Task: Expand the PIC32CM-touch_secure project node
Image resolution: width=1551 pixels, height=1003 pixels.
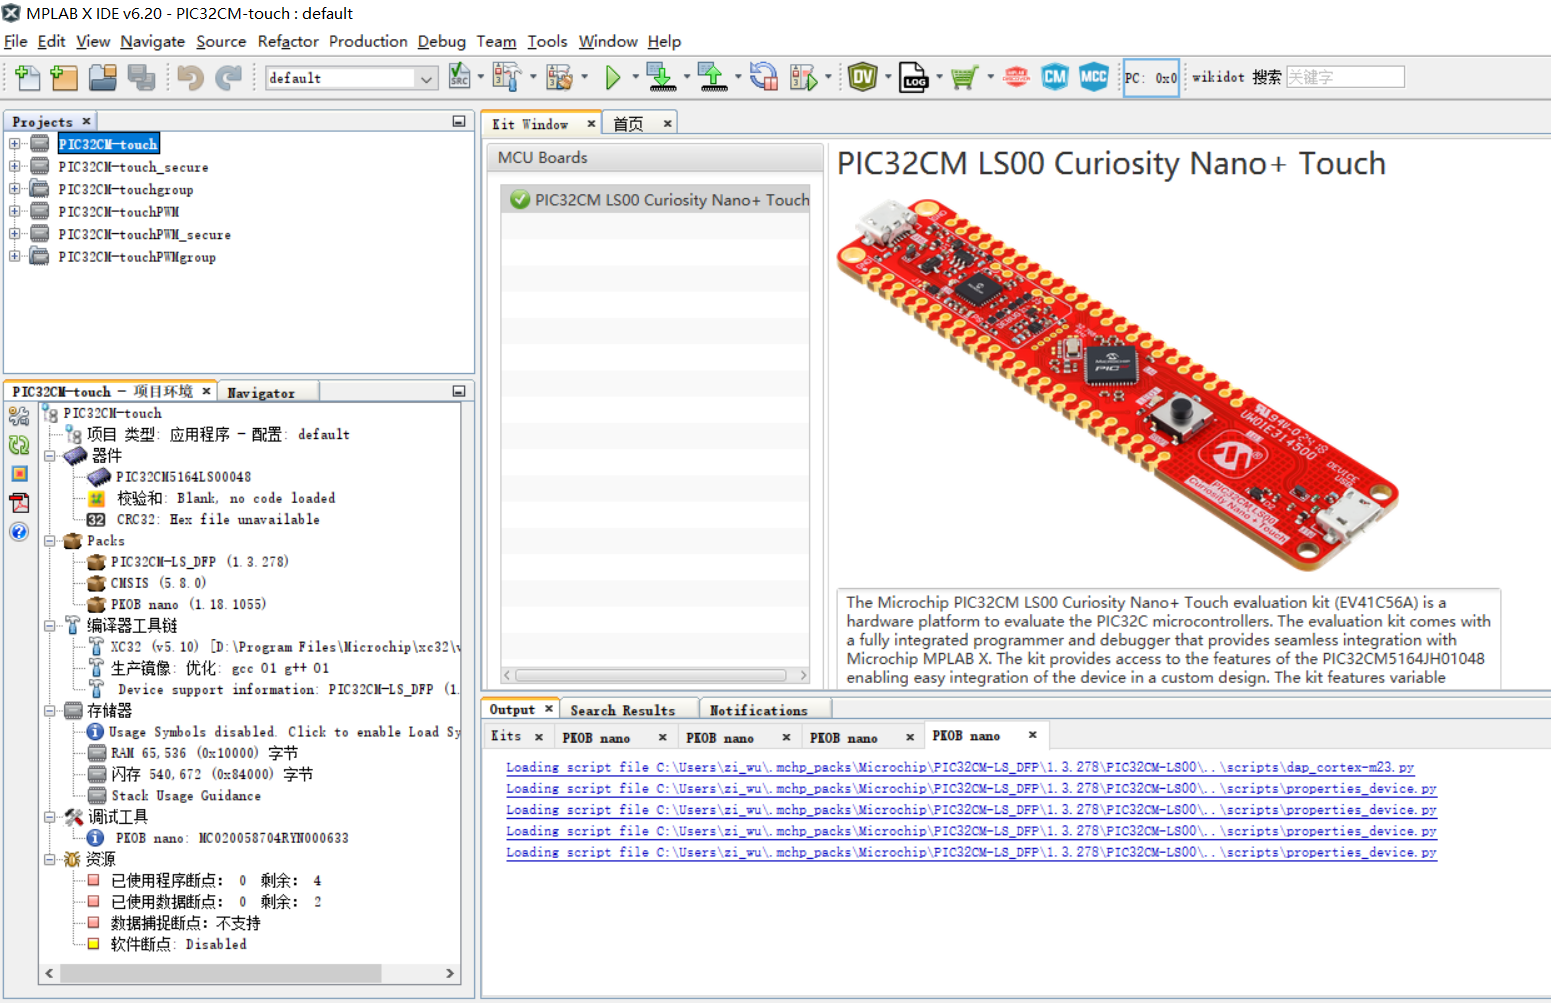Action: point(14,166)
